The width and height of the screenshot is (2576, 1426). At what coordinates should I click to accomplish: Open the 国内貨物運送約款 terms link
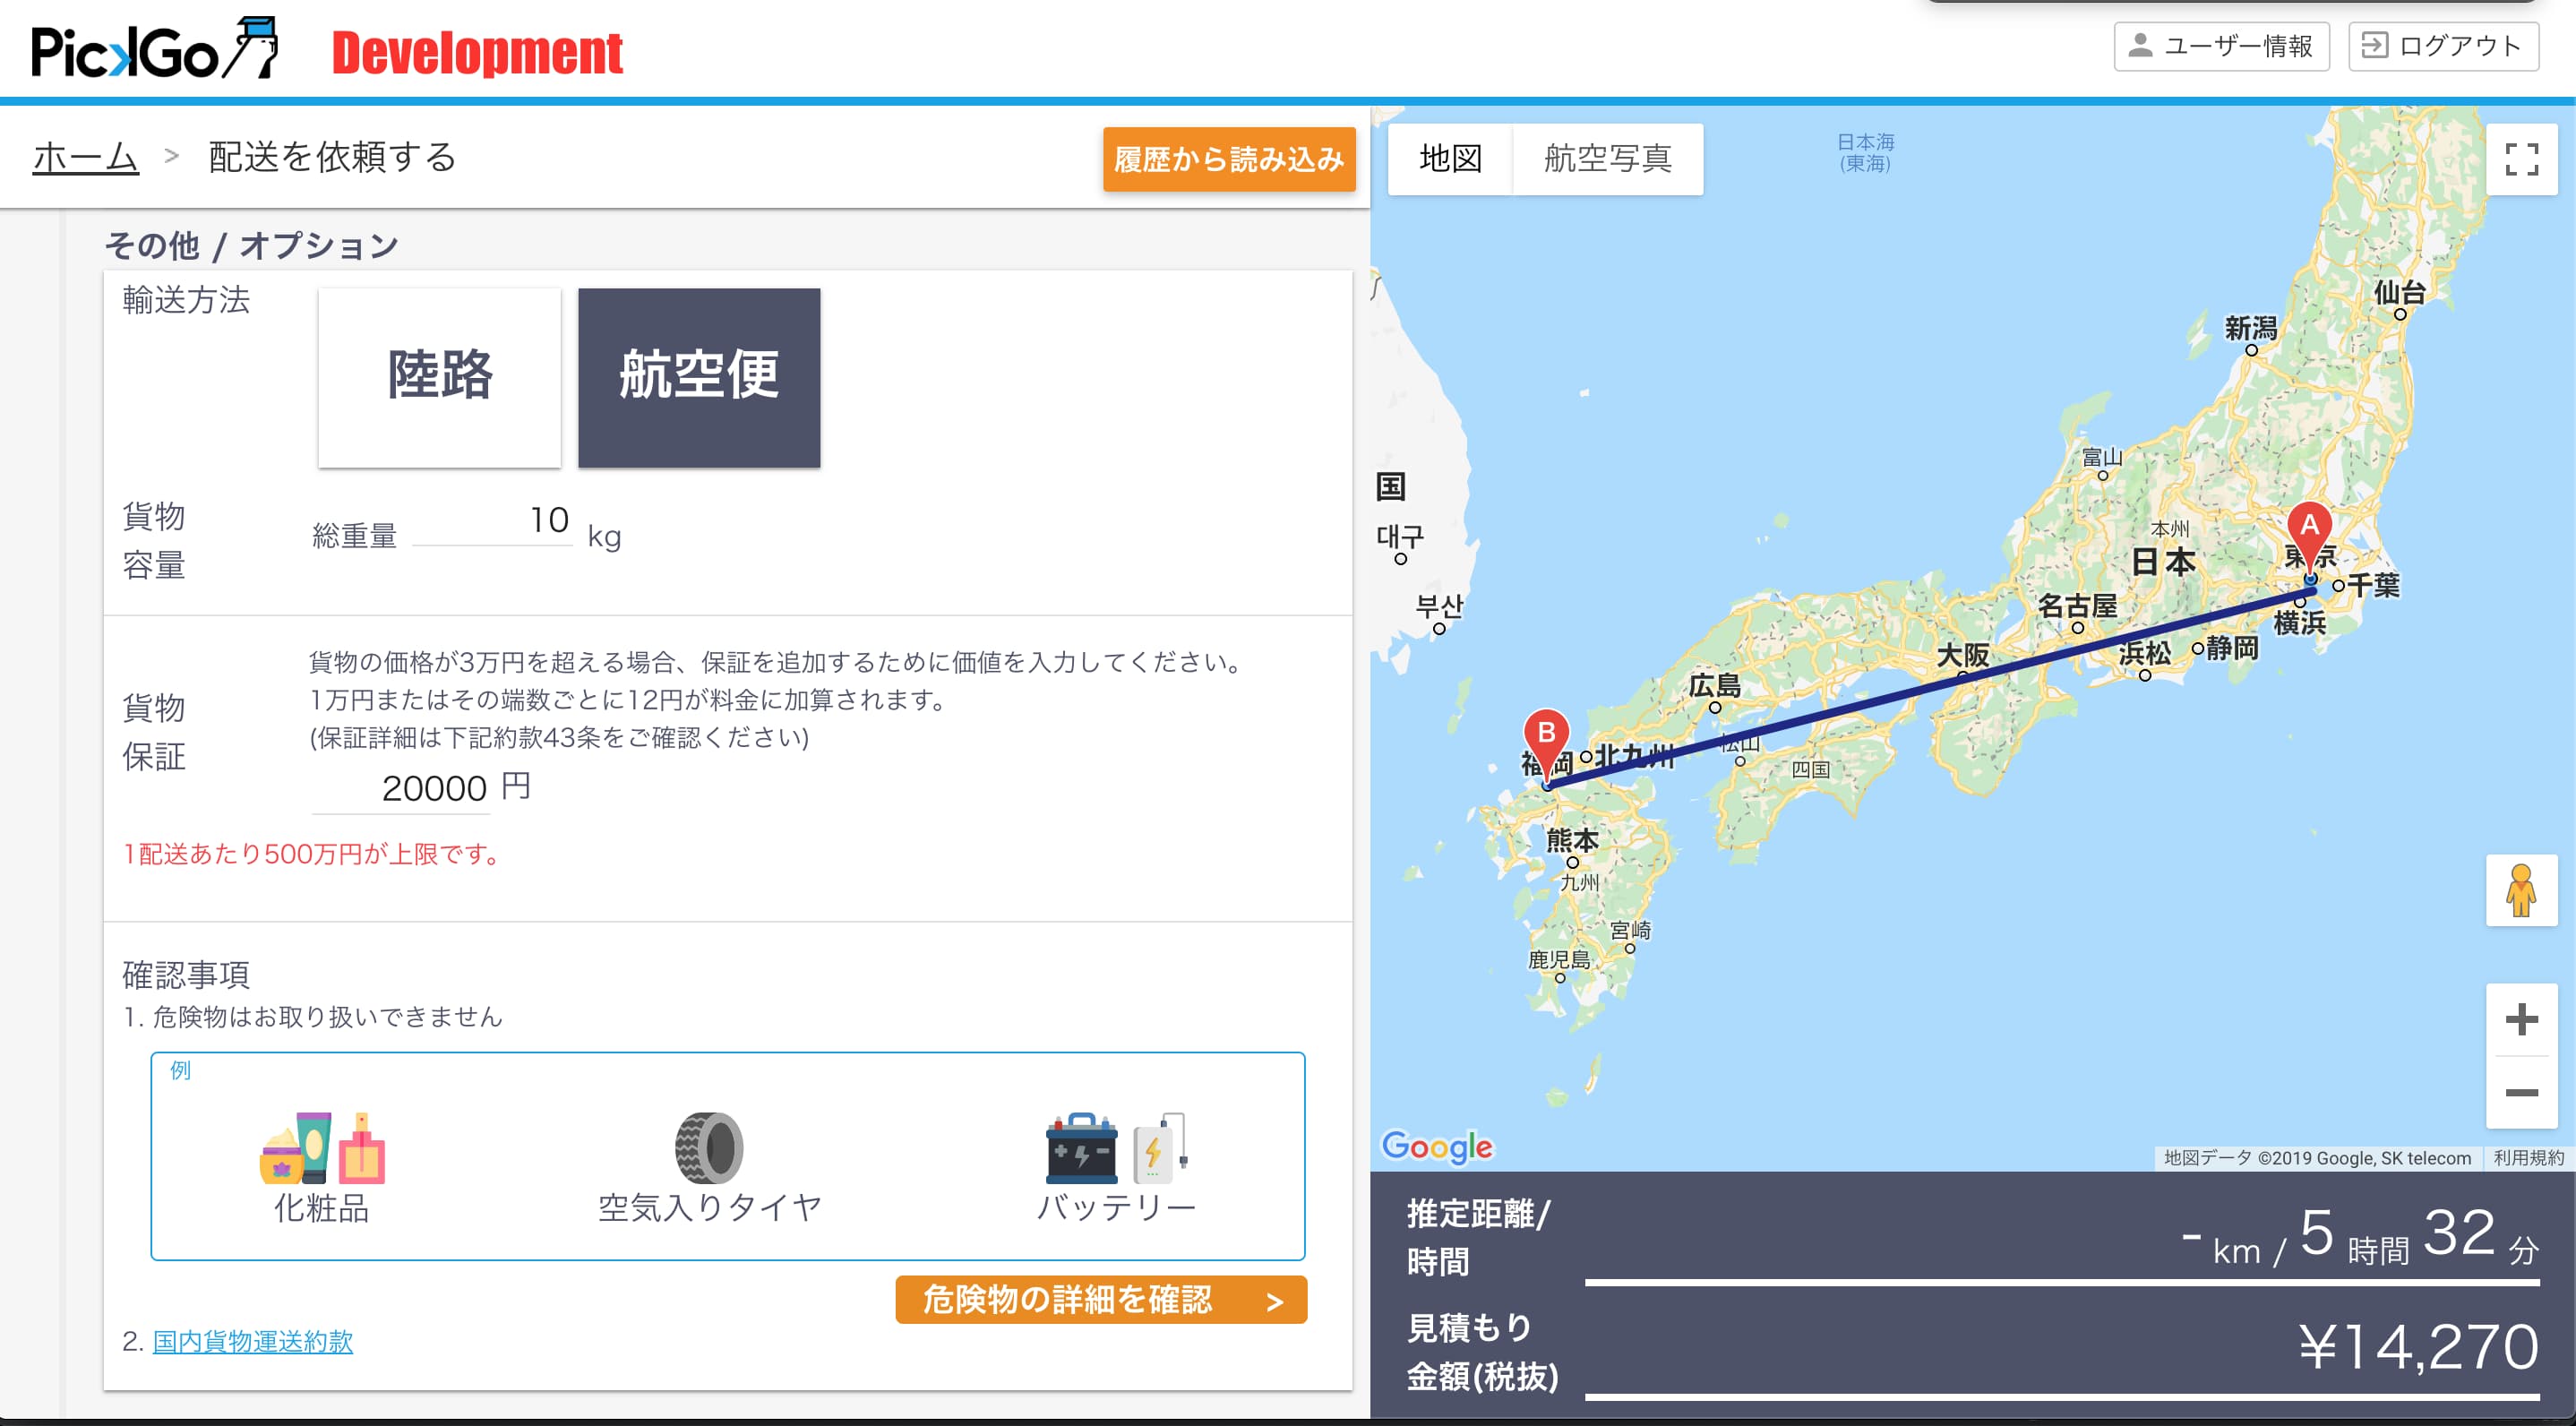click(252, 1341)
